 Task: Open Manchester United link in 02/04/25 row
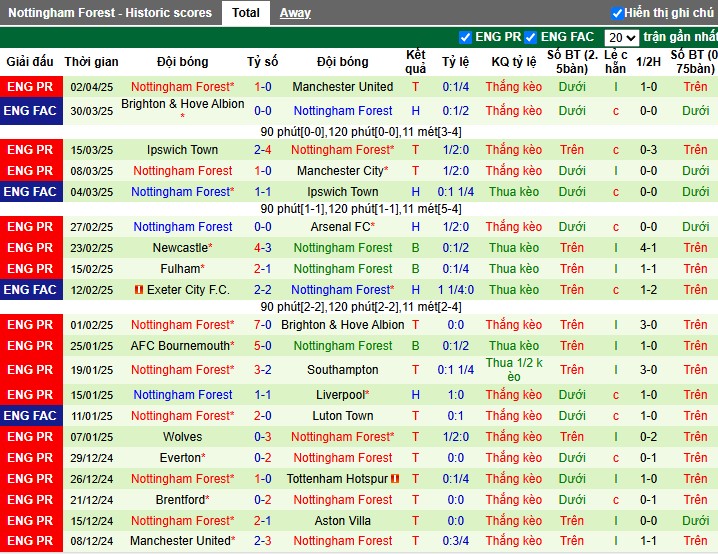pos(343,87)
